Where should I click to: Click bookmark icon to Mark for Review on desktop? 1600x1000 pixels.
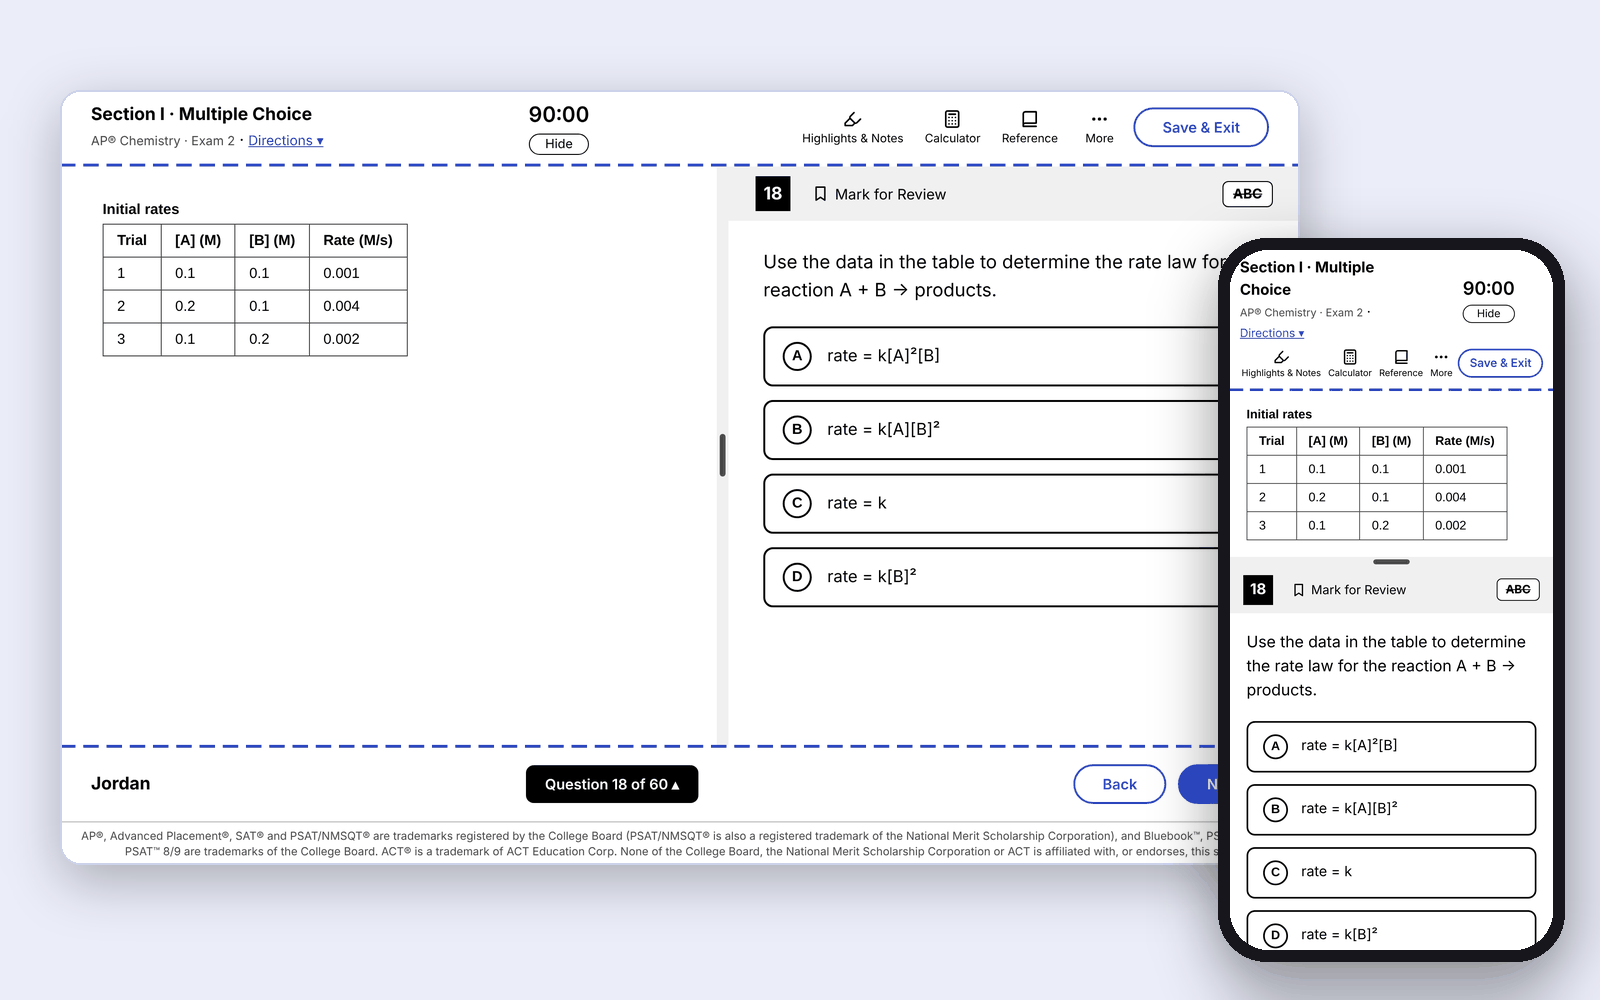tap(820, 194)
